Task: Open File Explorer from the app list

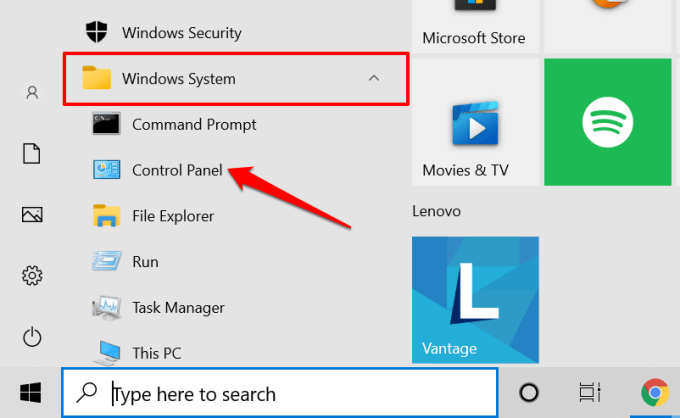Action: point(172,215)
